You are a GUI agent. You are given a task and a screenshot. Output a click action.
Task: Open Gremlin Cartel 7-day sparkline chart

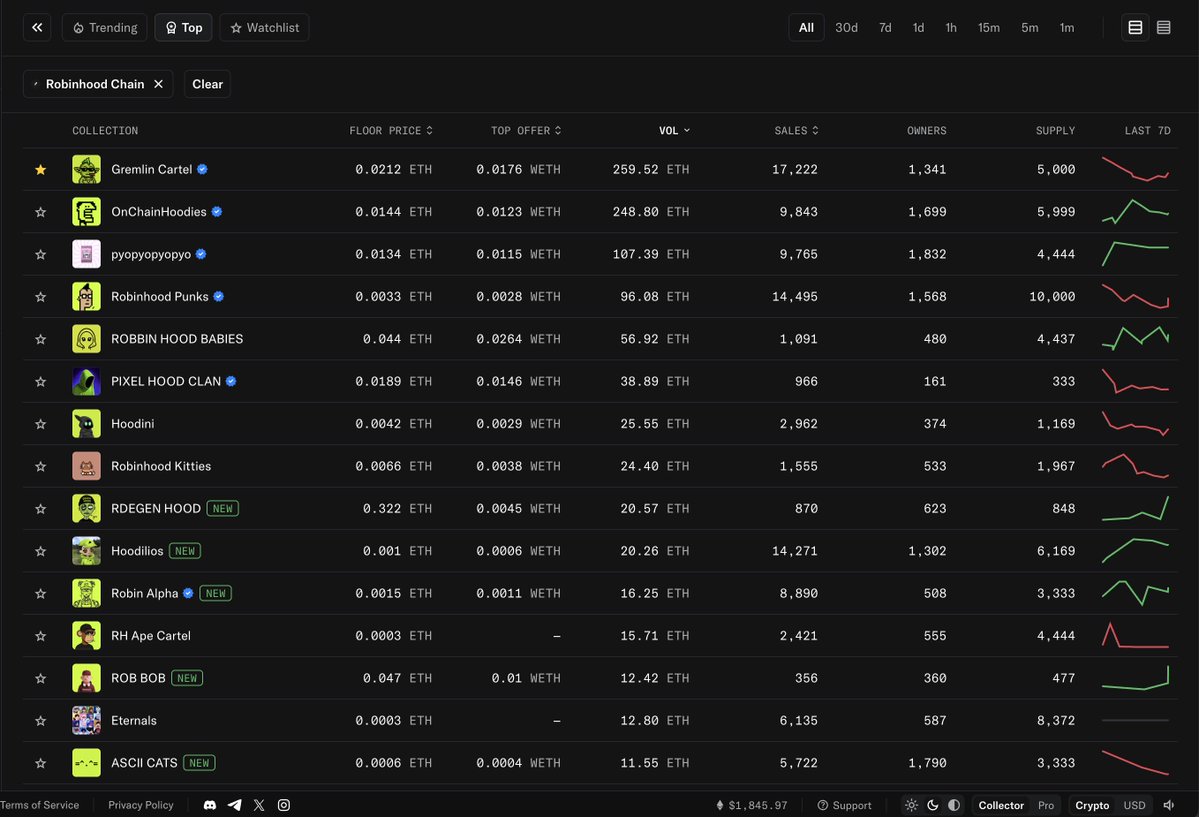tap(1136, 169)
